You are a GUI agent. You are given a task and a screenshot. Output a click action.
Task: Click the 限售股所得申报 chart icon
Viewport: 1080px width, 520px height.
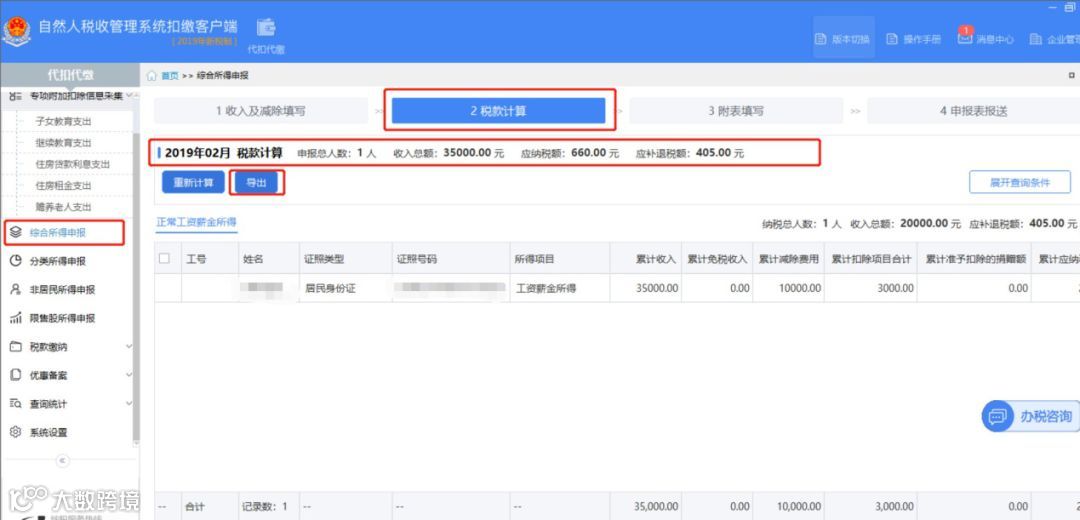(x=17, y=318)
